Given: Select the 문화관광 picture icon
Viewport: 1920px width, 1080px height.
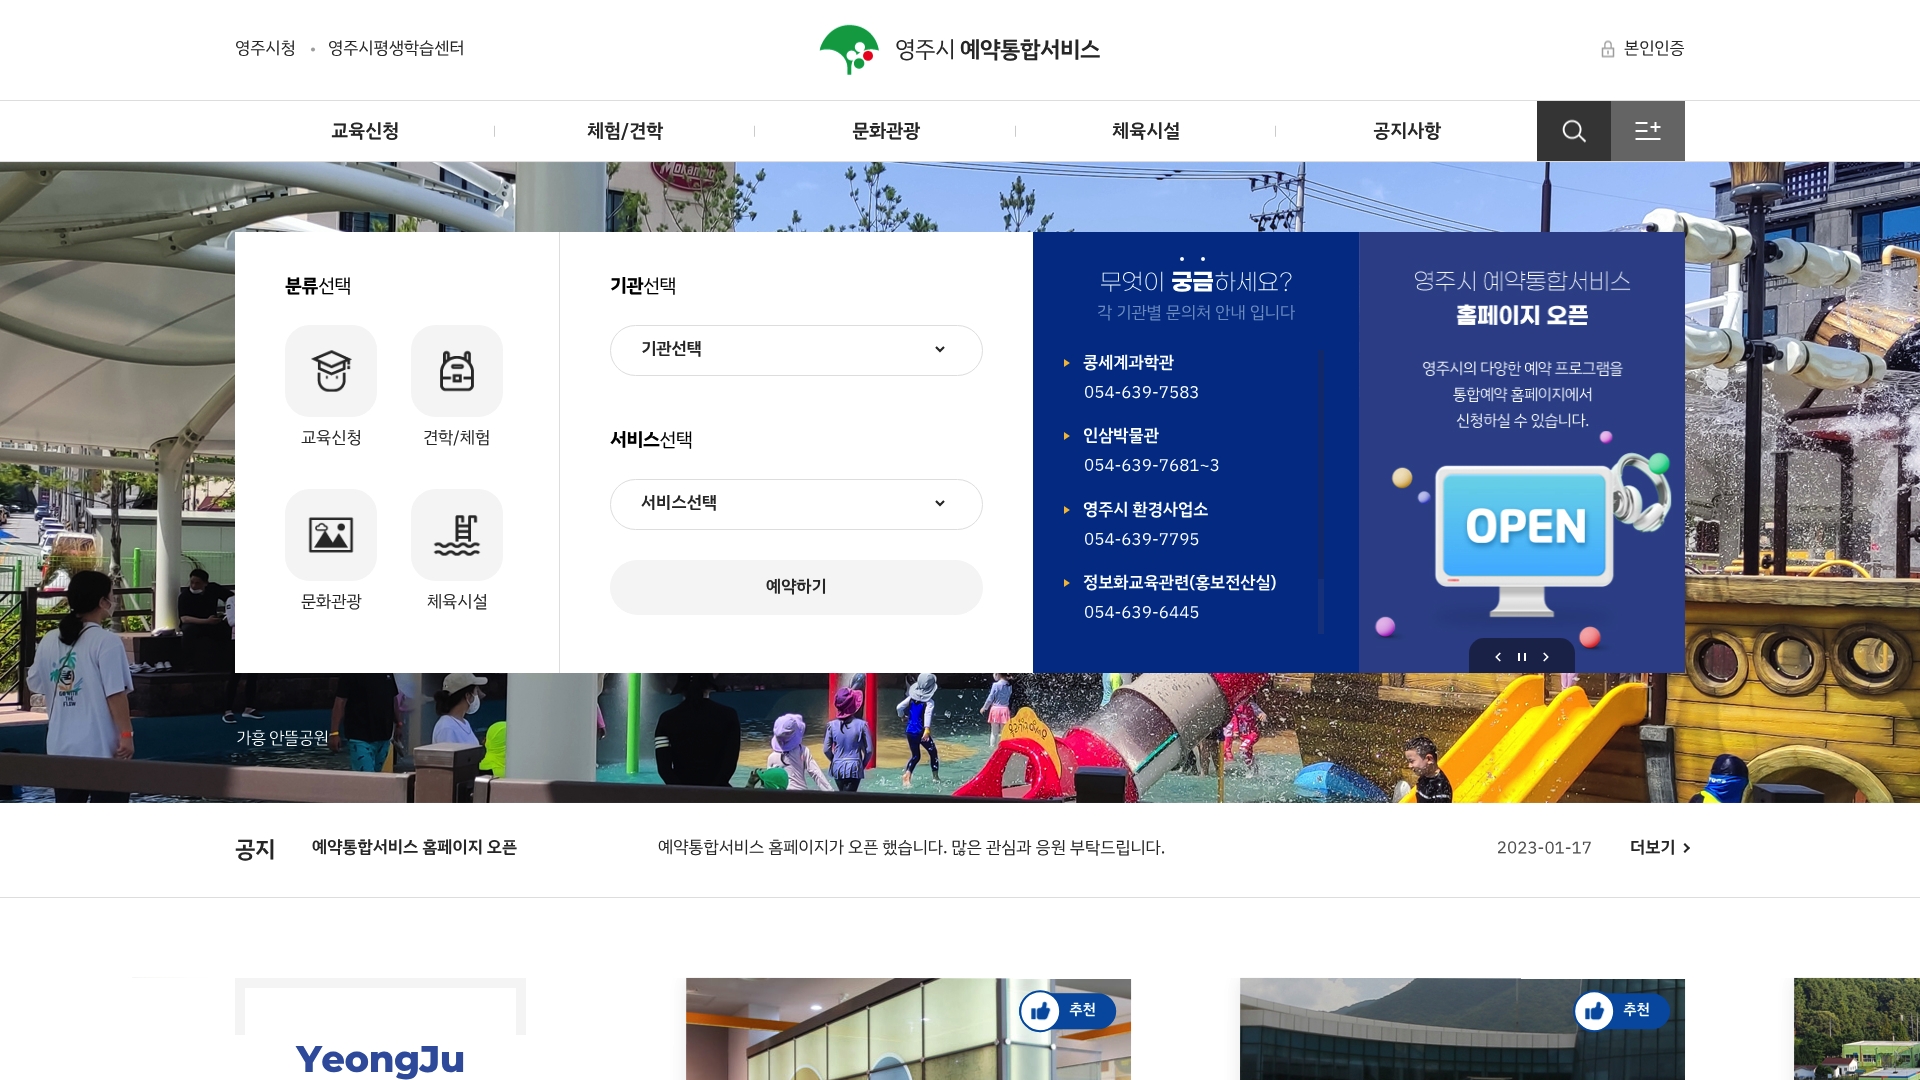Looking at the screenshot, I should tap(331, 535).
